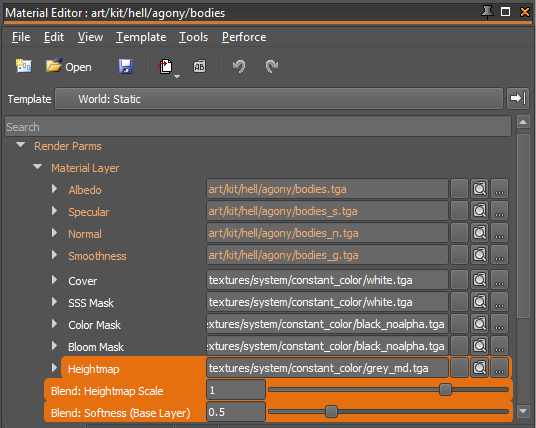Expand the Cover row
The height and width of the screenshot is (428, 536).
pos(54,280)
